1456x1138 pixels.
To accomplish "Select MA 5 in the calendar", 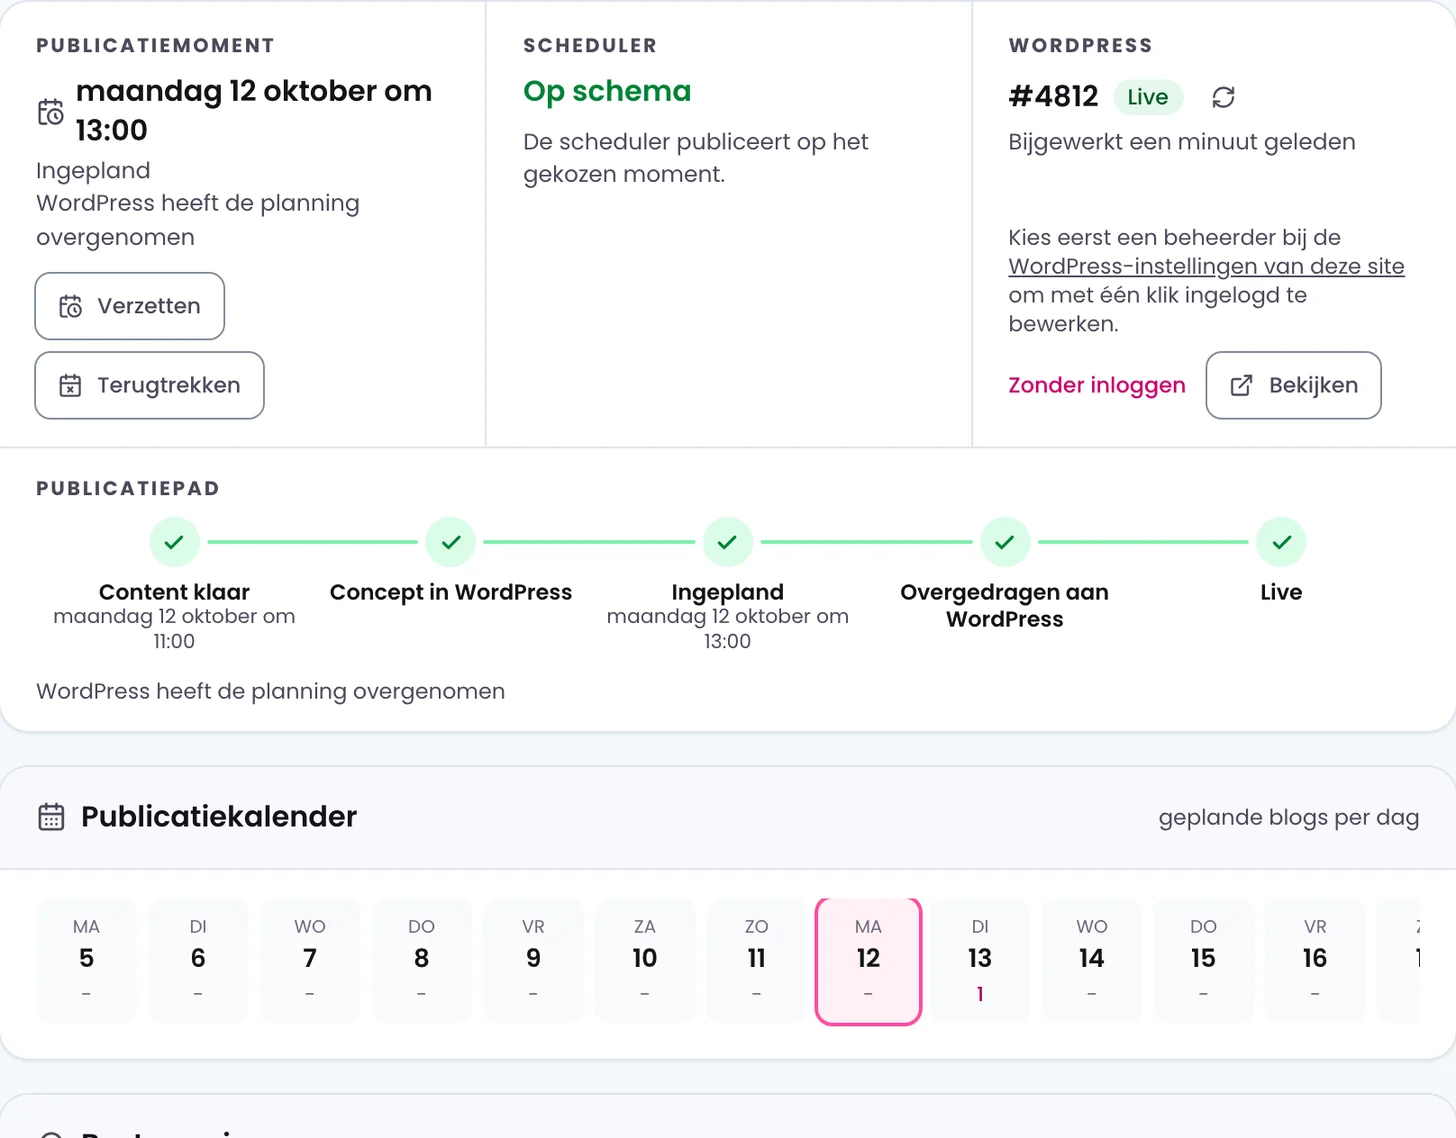I will [x=86, y=961].
